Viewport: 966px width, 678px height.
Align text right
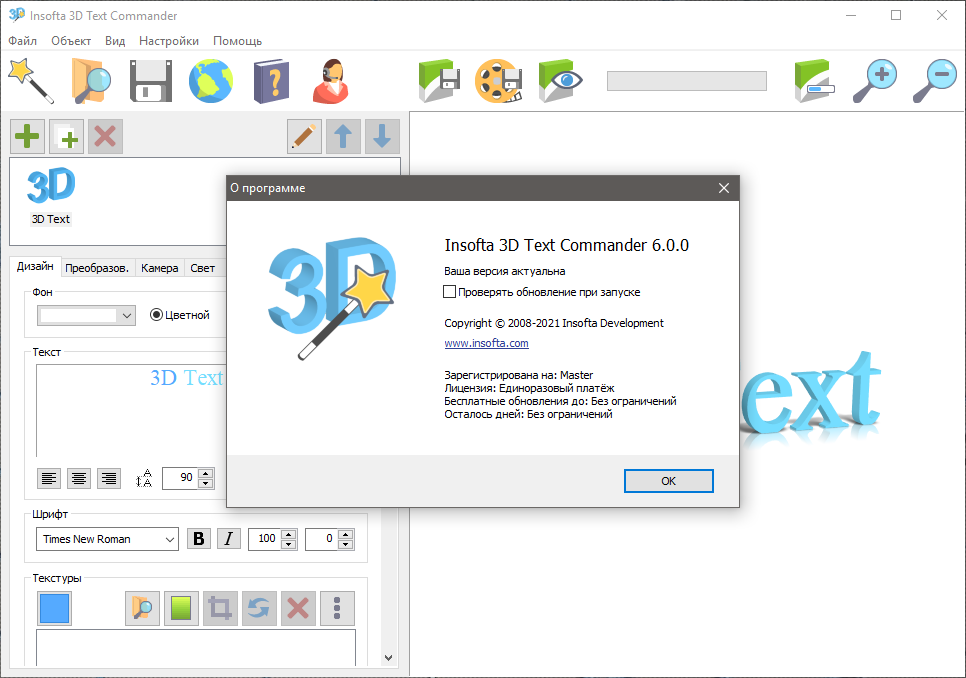click(x=109, y=478)
